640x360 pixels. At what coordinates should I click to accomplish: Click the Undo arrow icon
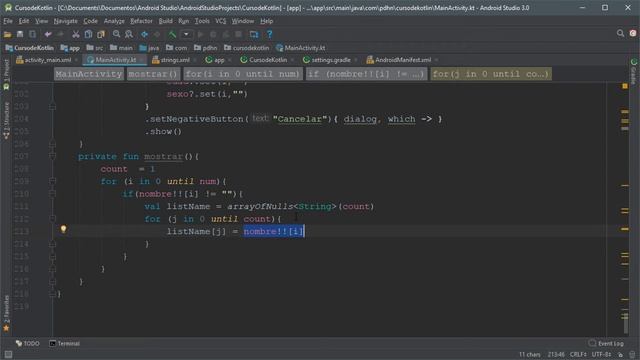point(48,34)
